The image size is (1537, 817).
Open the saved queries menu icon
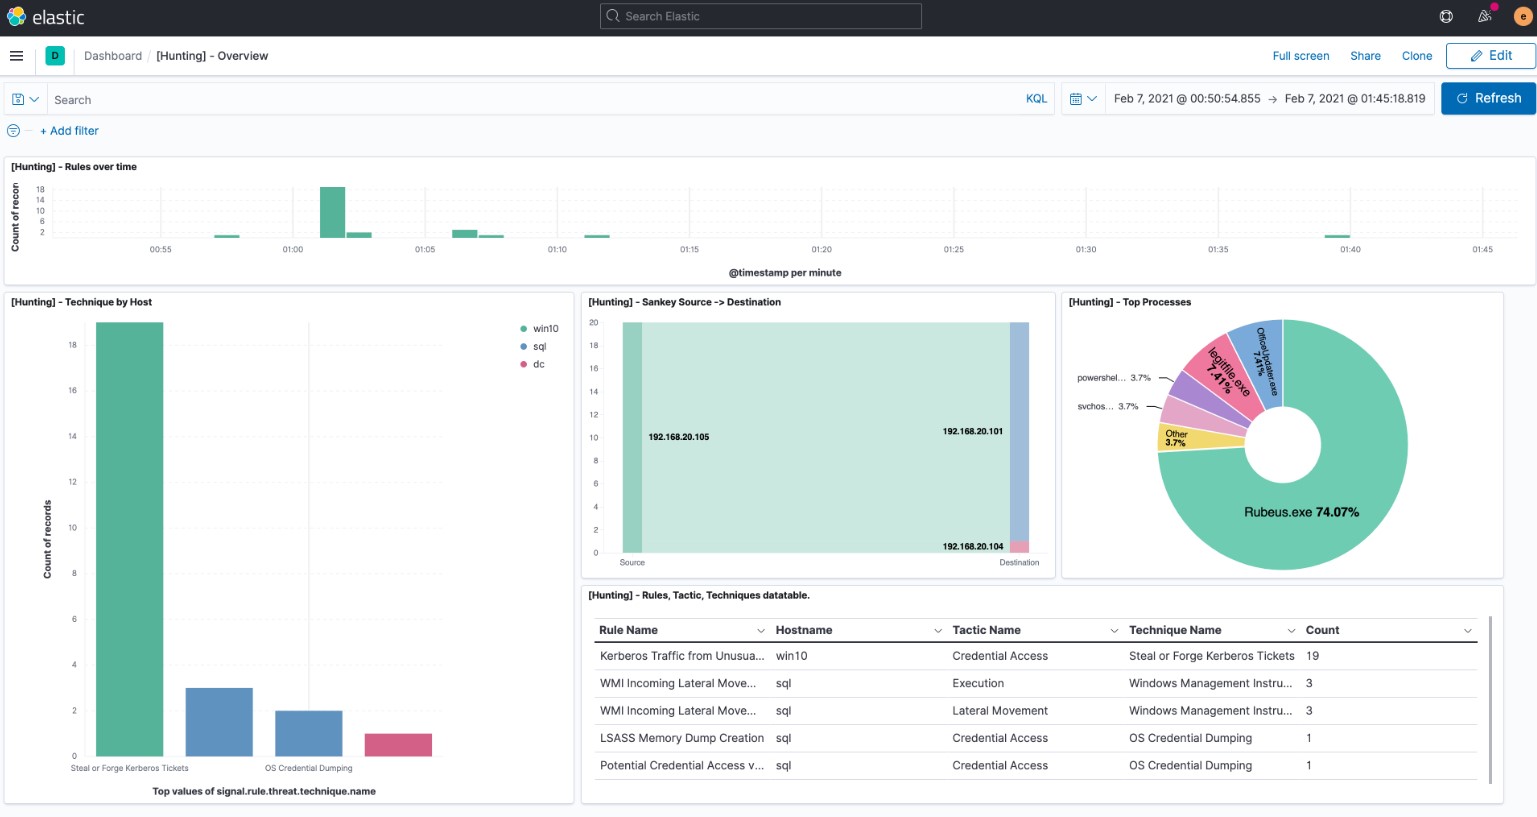tap(25, 99)
